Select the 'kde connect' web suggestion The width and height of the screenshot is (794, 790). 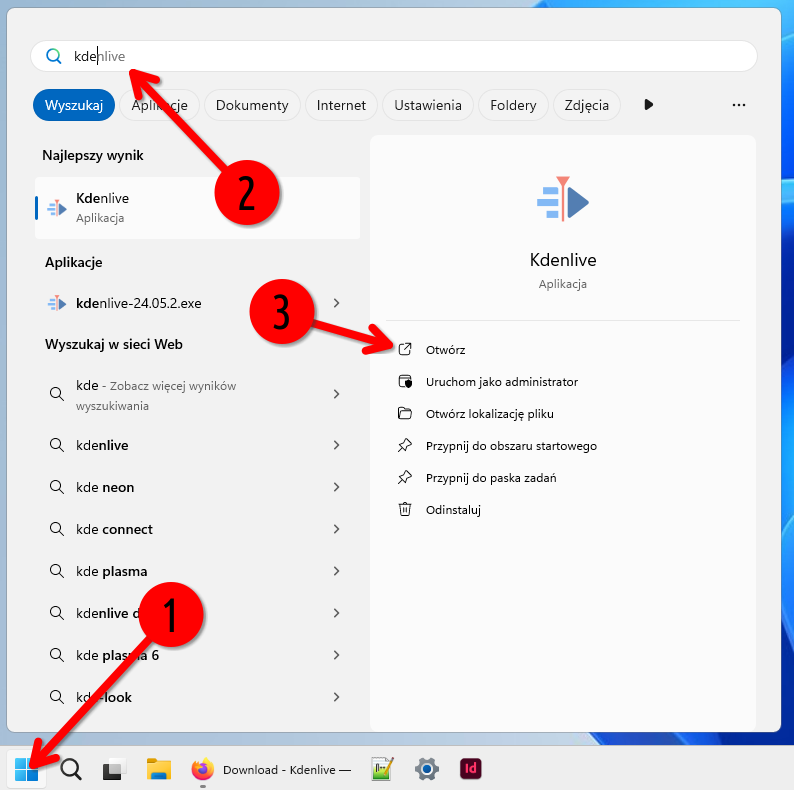197,529
